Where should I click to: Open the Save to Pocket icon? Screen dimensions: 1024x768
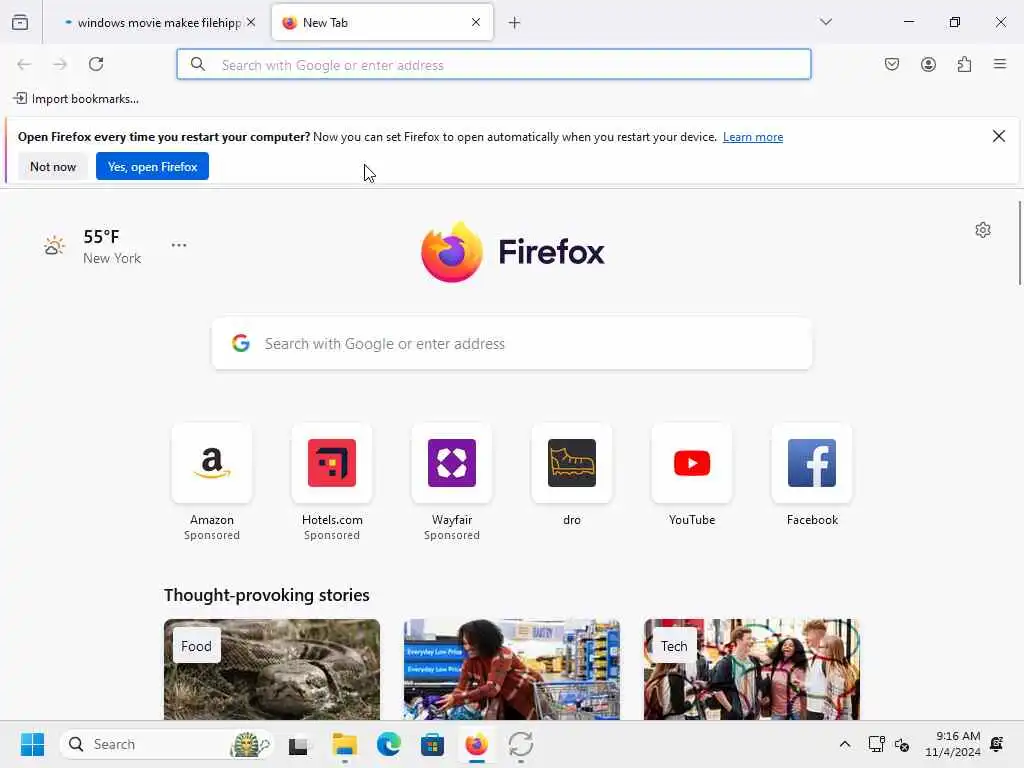pyautogui.click(x=892, y=64)
